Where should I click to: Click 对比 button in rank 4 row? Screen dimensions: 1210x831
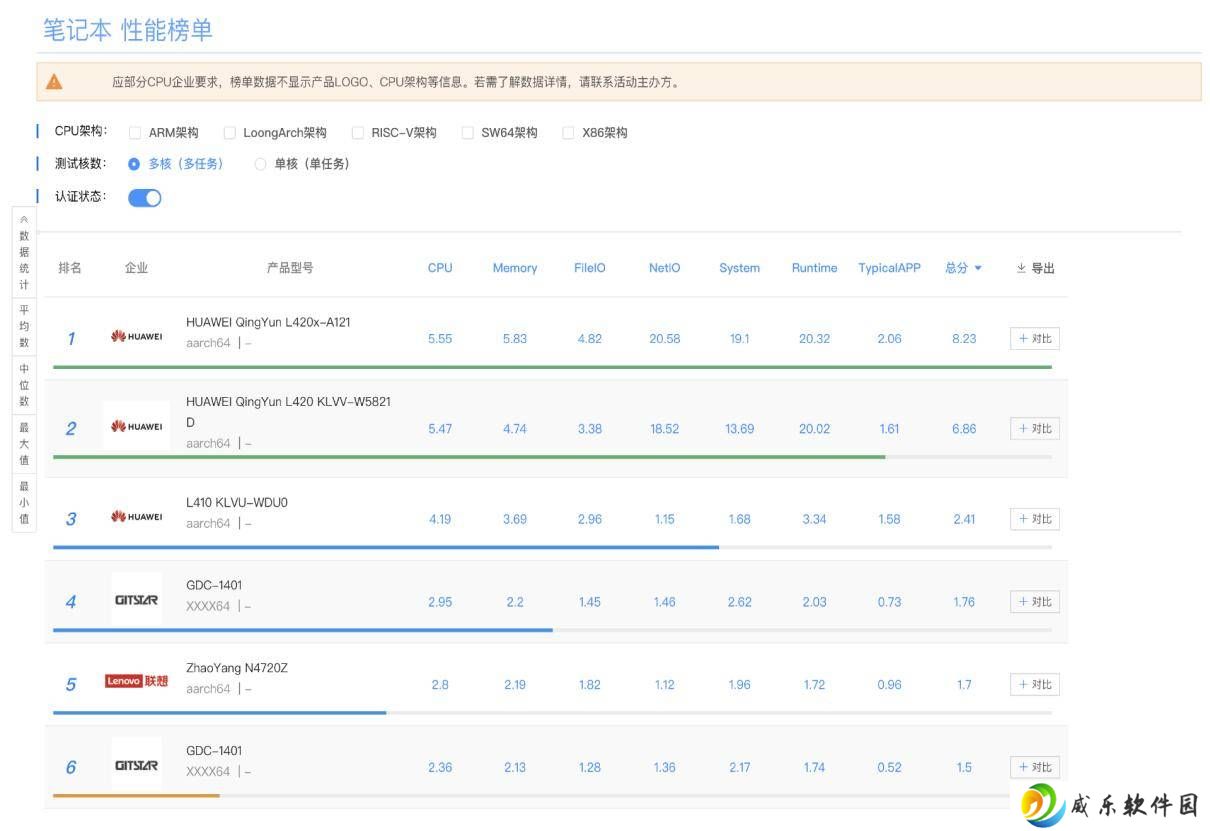[1035, 601]
